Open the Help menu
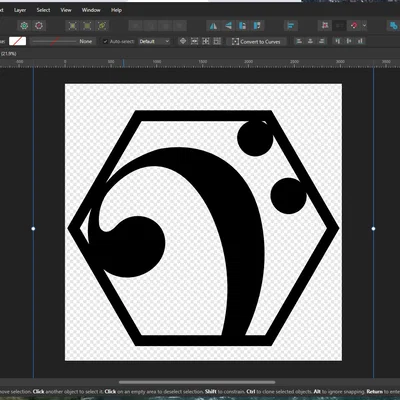 click(x=116, y=10)
